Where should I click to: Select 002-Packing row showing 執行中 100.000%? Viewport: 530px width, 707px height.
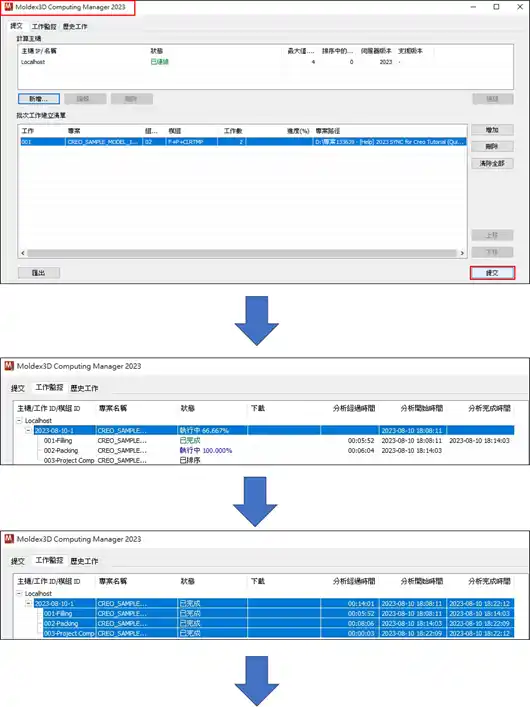pyautogui.click(x=277, y=450)
